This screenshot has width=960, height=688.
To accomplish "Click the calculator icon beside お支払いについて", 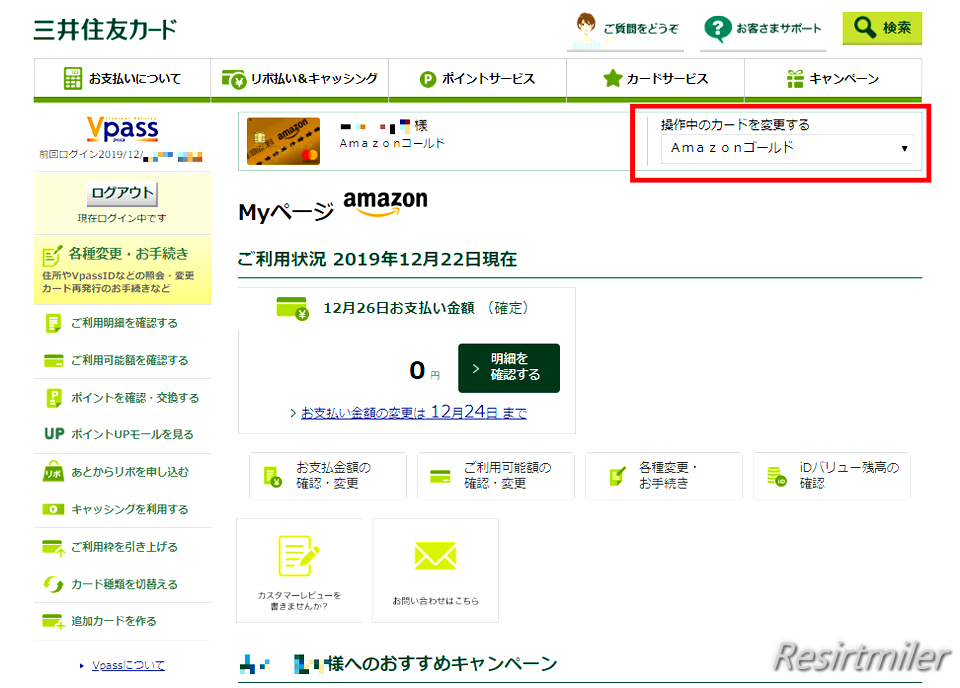I will click(x=72, y=78).
